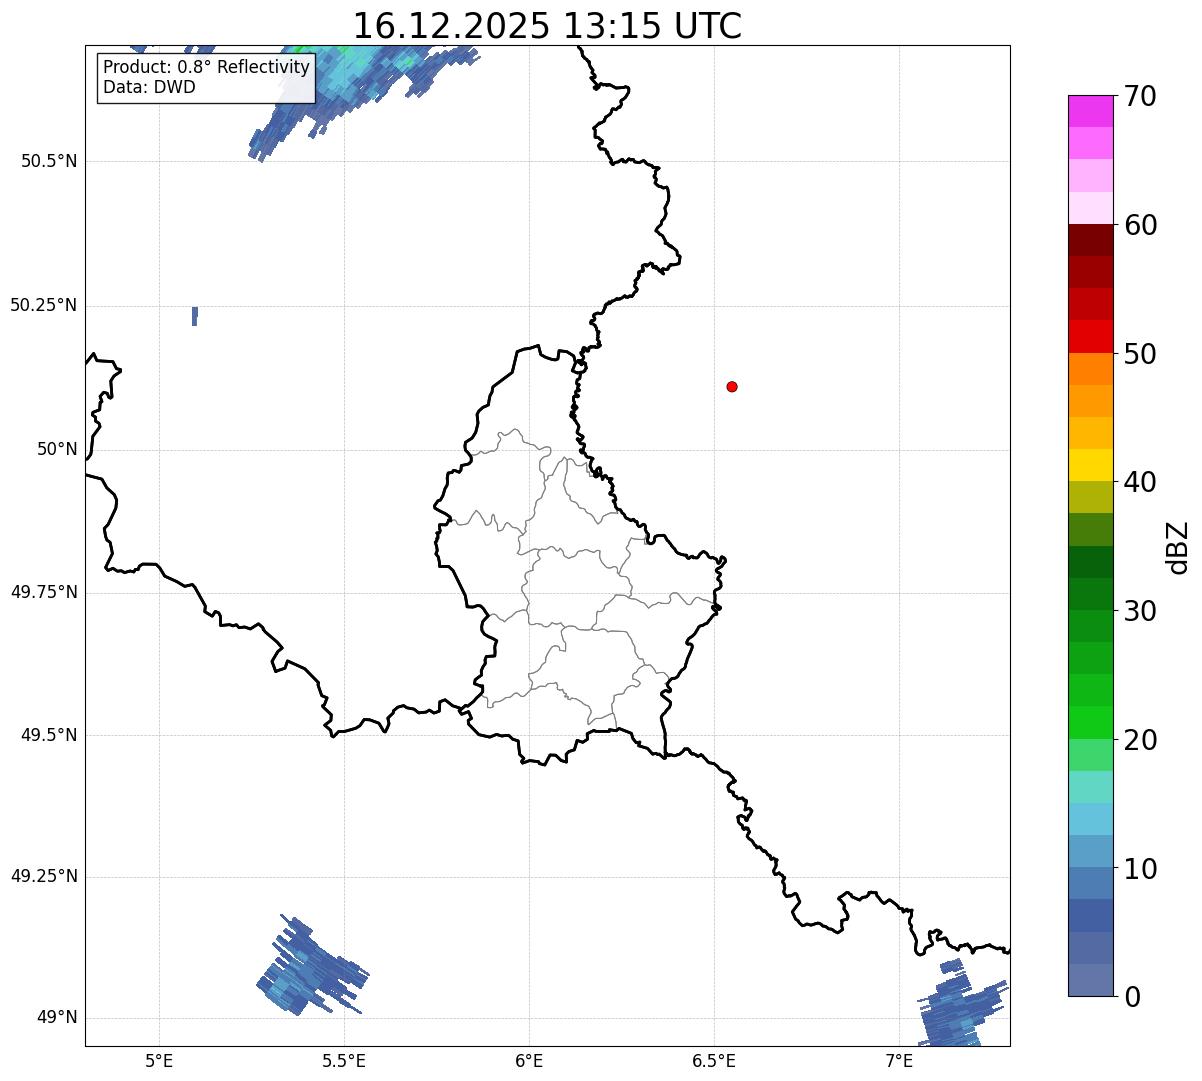Click the small isolated radar echo near 50.25°N
The width and height of the screenshot is (1202, 1081).
click(x=194, y=316)
